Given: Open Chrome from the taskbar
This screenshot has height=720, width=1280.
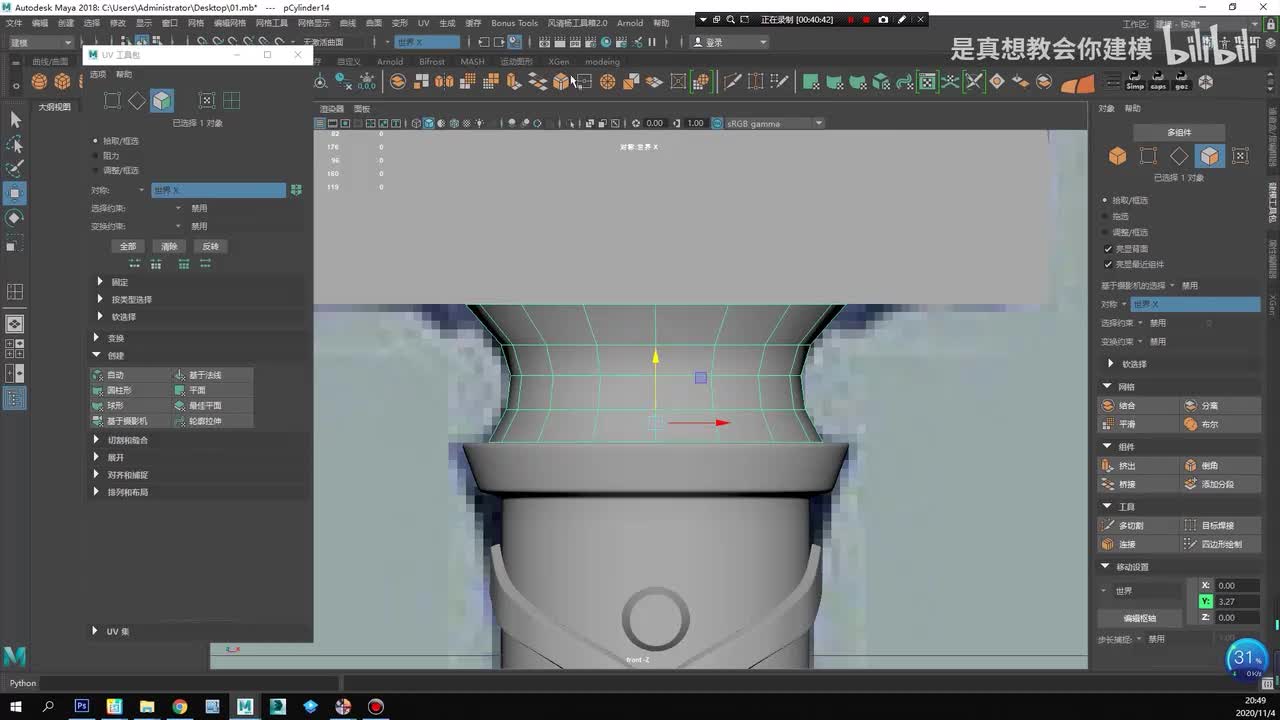Looking at the screenshot, I should 179,706.
